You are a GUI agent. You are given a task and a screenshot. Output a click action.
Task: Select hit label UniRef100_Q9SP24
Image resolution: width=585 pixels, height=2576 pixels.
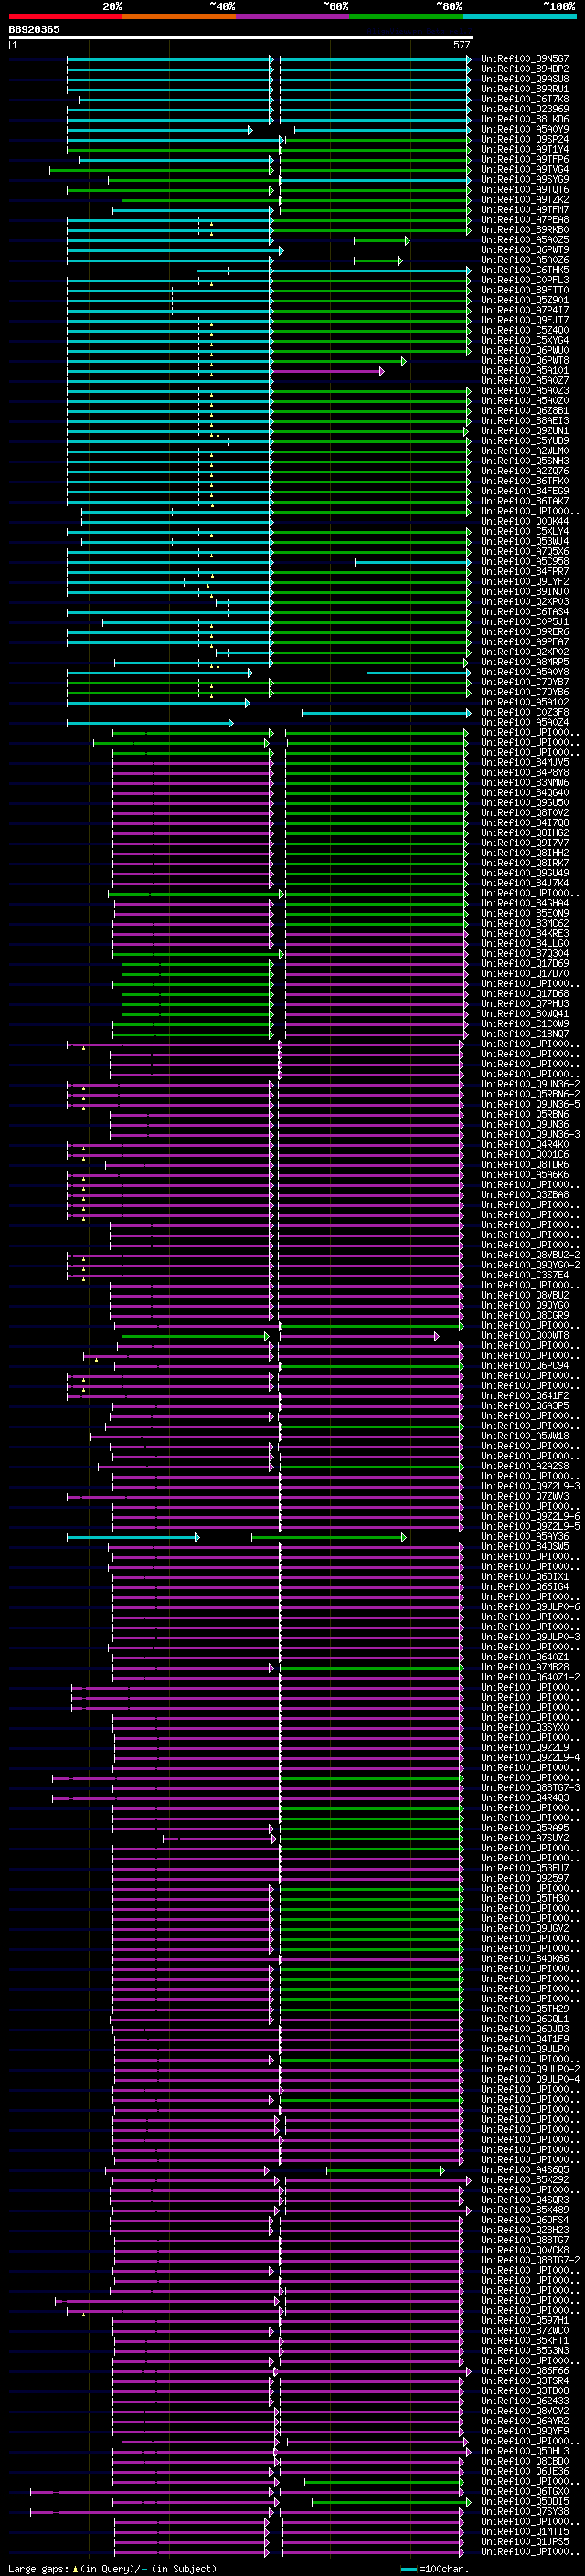tap(525, 139)
